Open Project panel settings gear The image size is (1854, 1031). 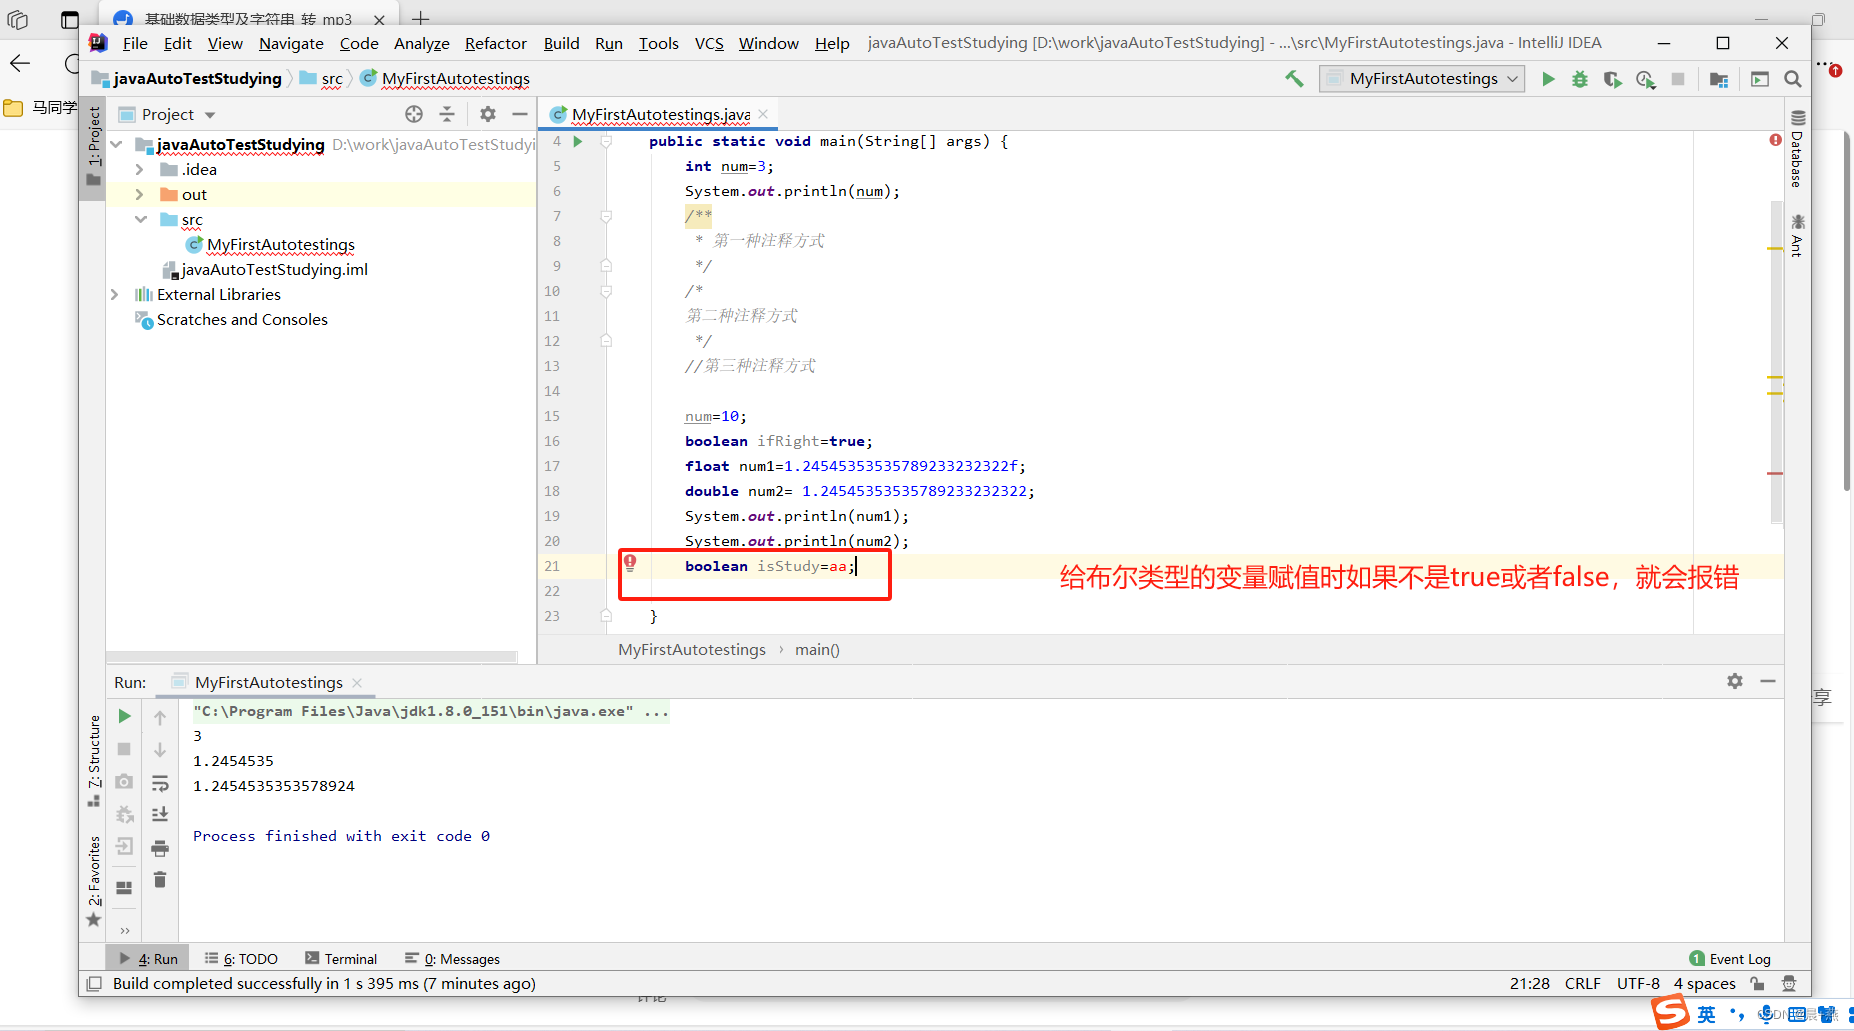488,114
